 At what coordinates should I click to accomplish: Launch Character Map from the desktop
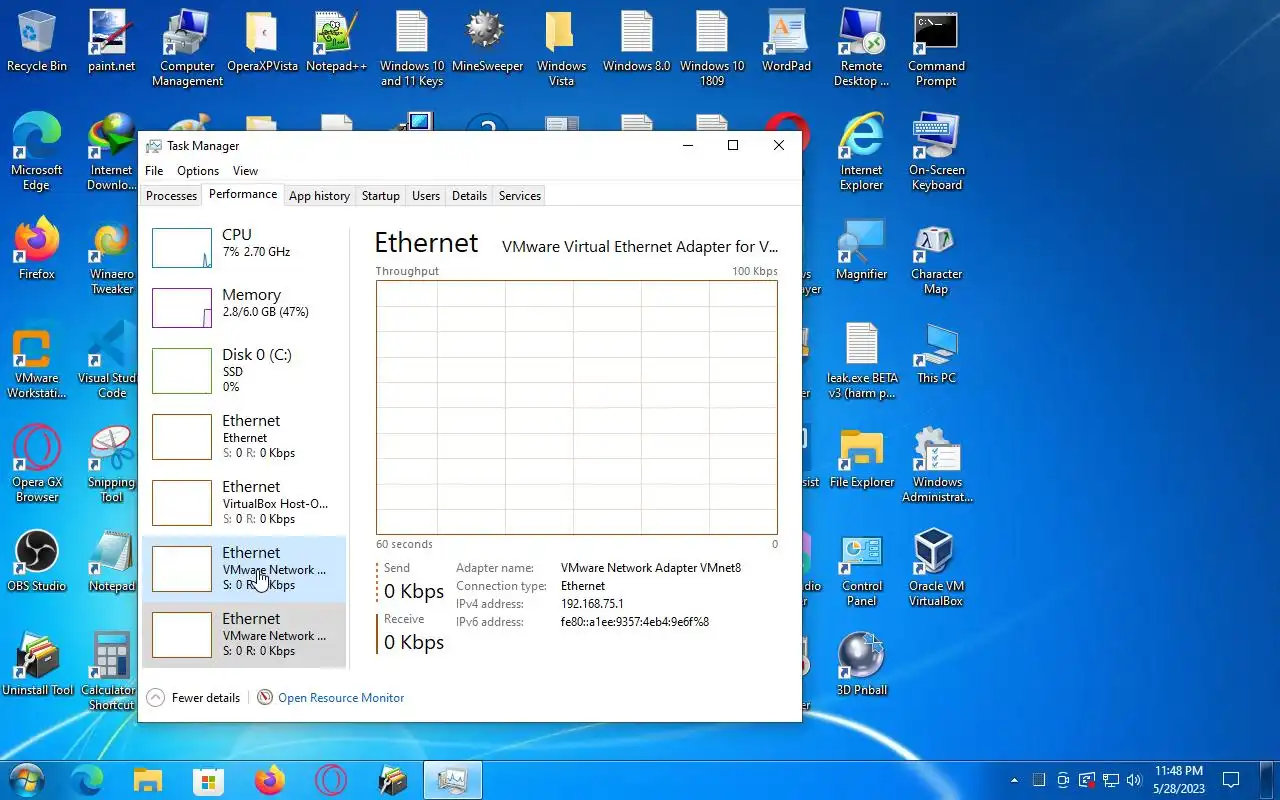[x=937, y=257]
